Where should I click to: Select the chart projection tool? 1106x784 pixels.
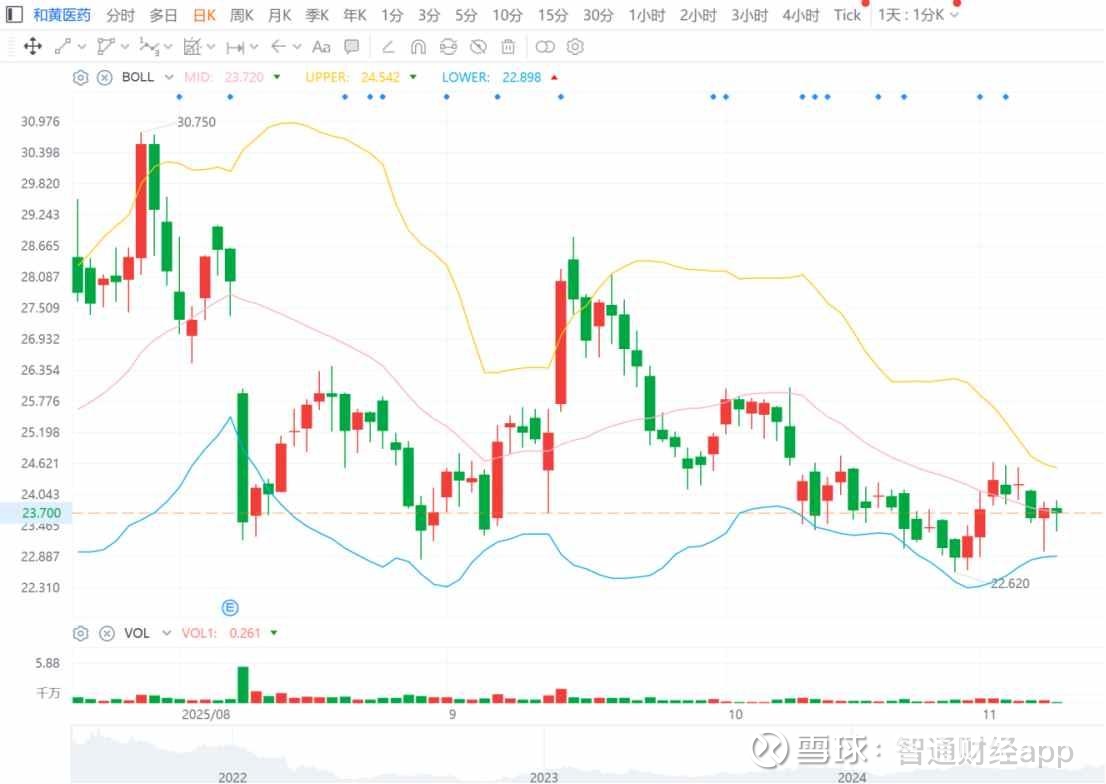[192, 47]
